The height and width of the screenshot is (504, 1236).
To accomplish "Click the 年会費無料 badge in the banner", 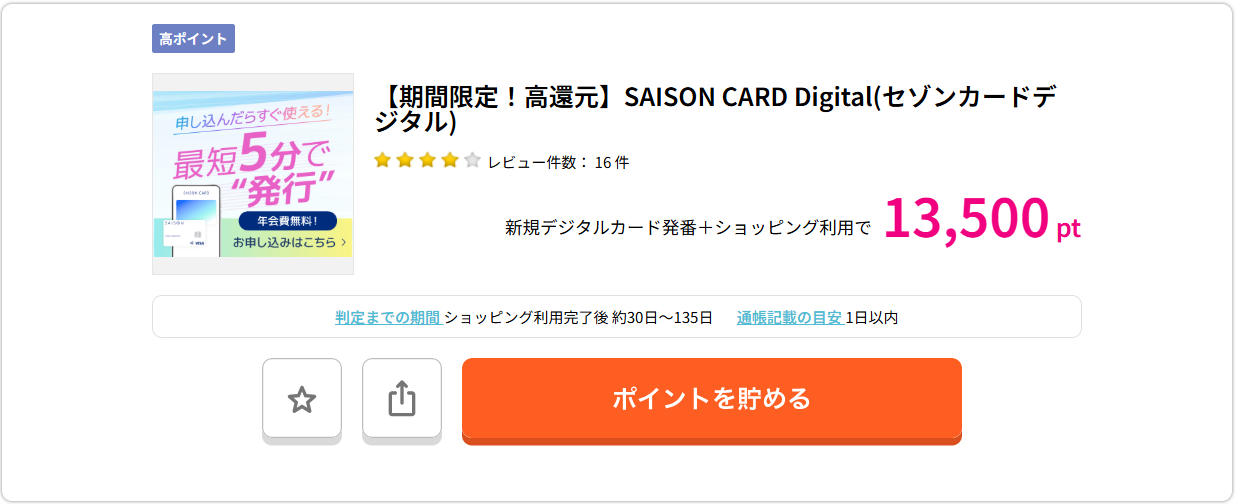I will pos(288,221).
